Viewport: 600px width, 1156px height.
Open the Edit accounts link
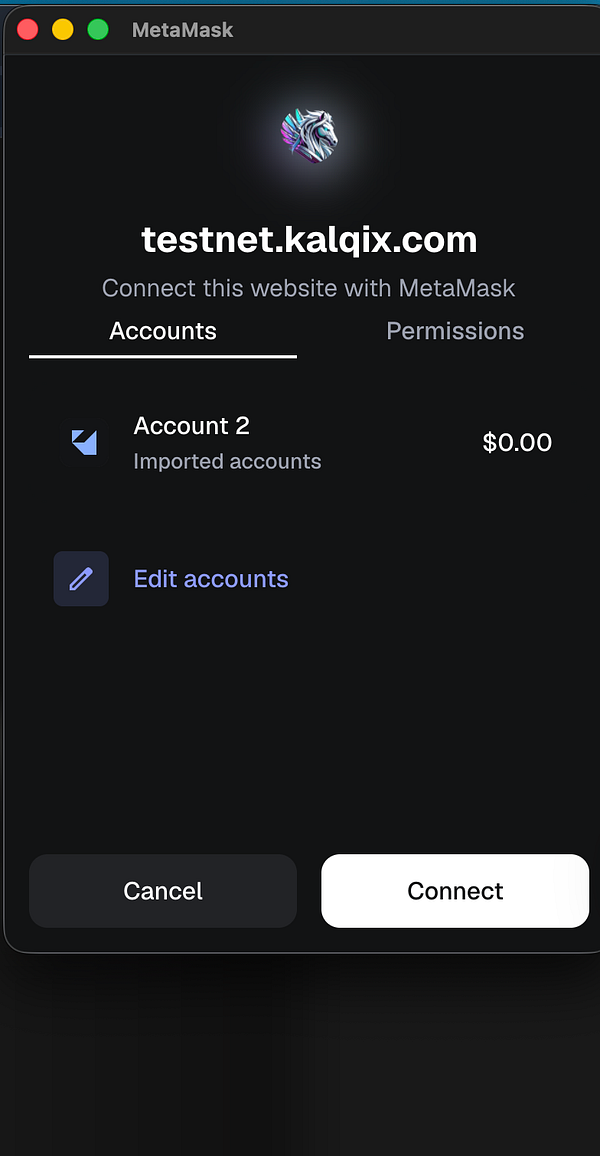coord(211,579)
